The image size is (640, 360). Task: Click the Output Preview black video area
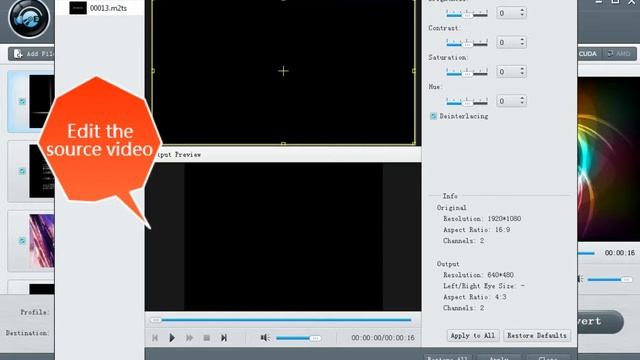coord(283,237)
